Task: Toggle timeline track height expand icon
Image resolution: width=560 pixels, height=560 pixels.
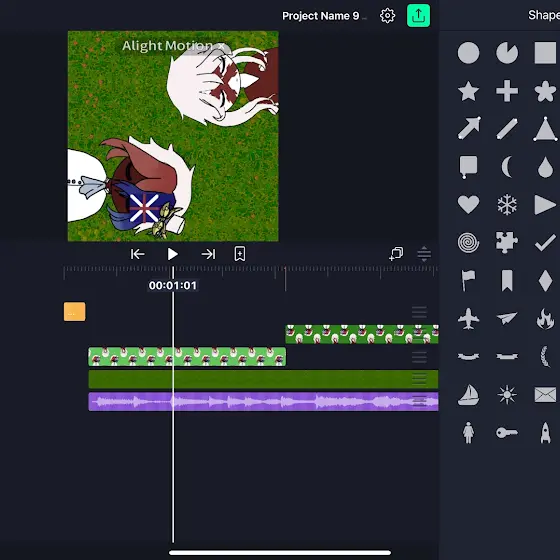Action: [x=424, y=254]
